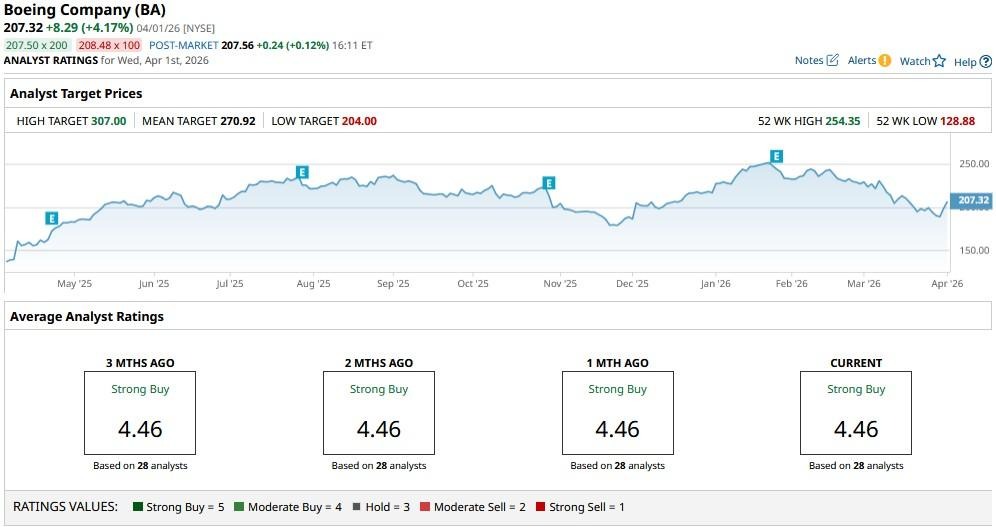This screenshot has height=527, width=996.
Task: Click the high target value 307.00
Action: [x=108, y=121]
